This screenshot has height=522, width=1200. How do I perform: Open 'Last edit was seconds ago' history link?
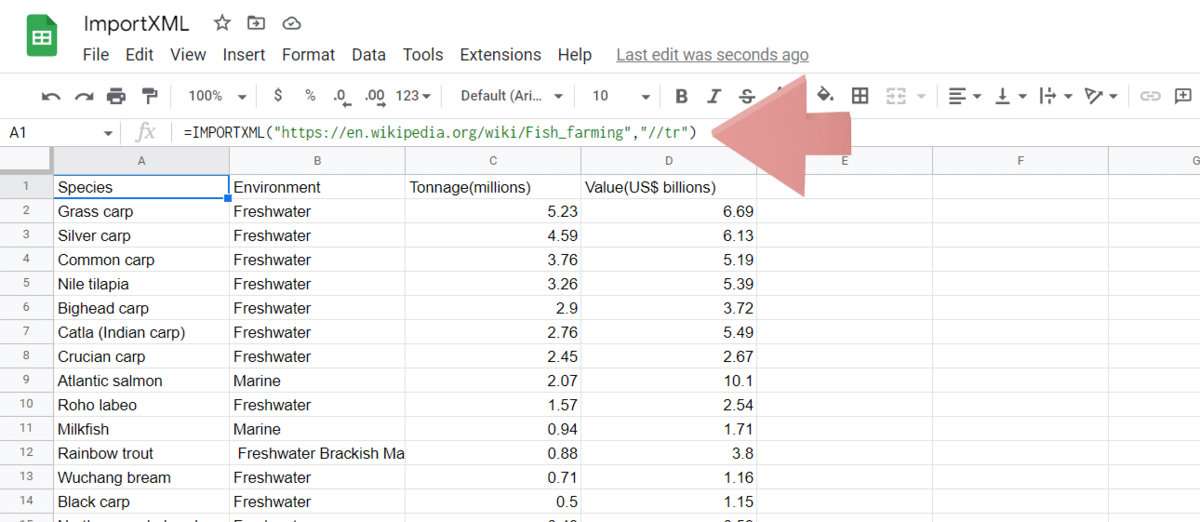712,55
